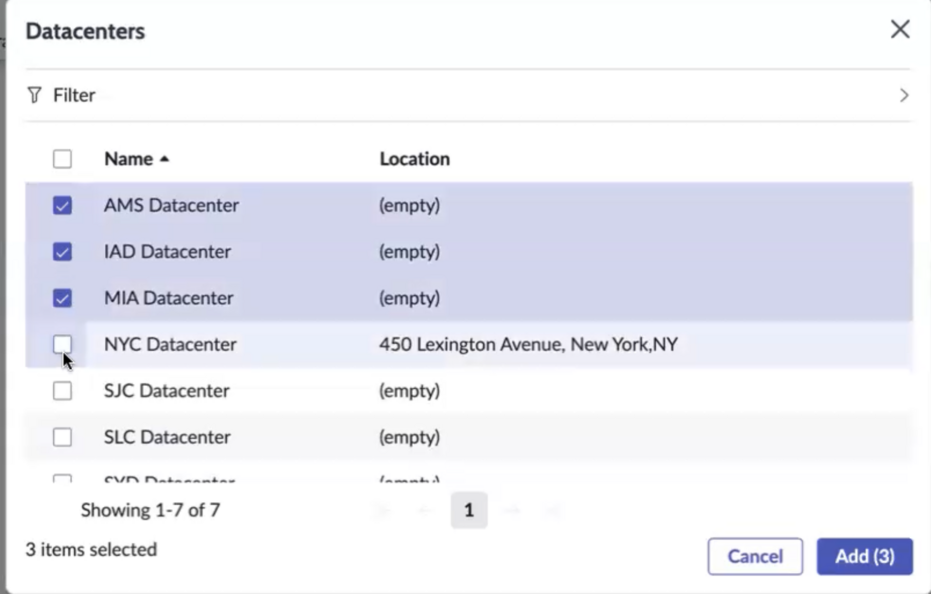Cancel the datacenter selection
This screenshot has height=594, width=931.
pos(755,557)
